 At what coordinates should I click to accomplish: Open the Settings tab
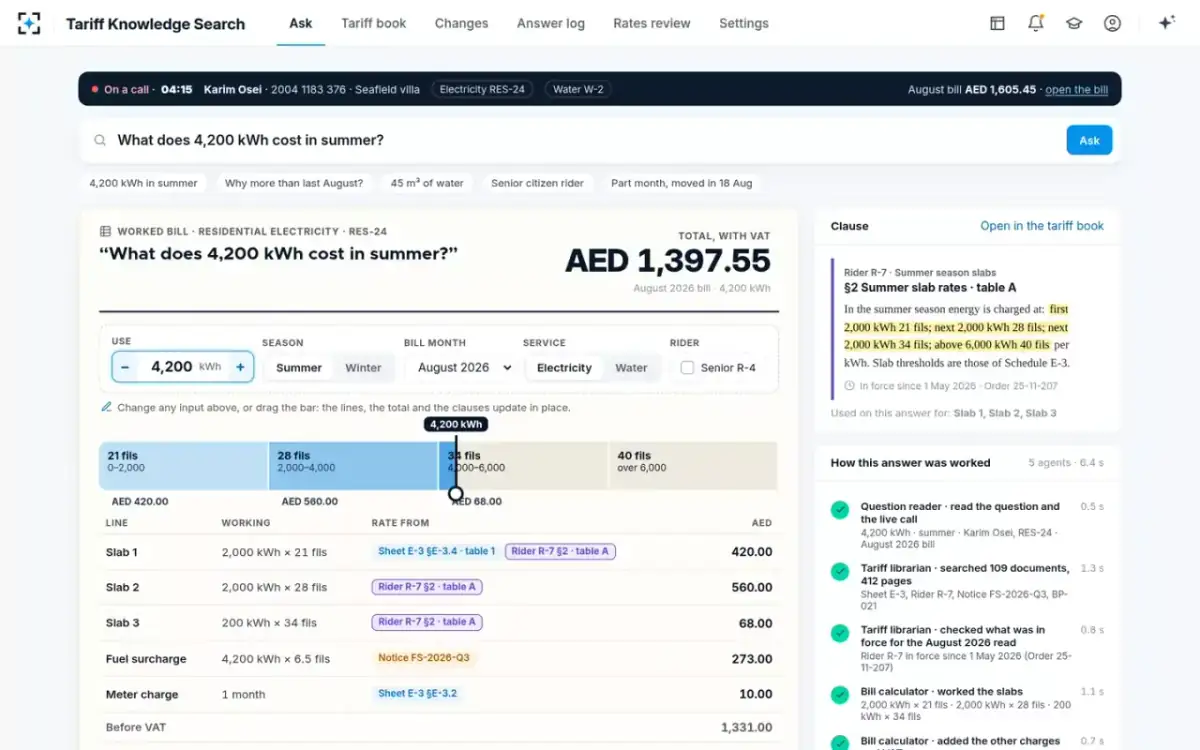click(744, 23)
